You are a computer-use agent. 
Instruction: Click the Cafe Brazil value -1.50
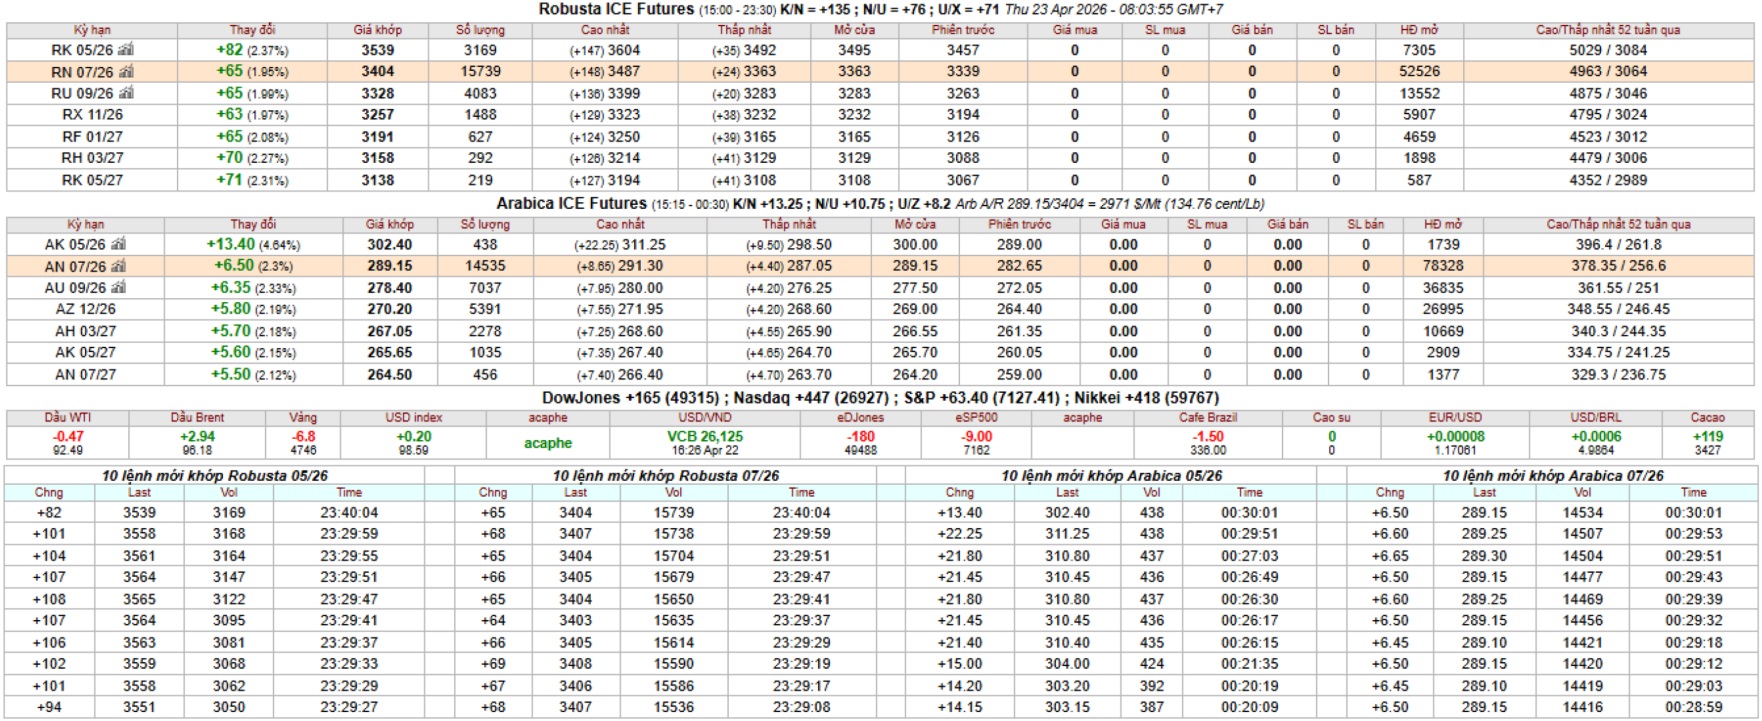click(1208, 437)
